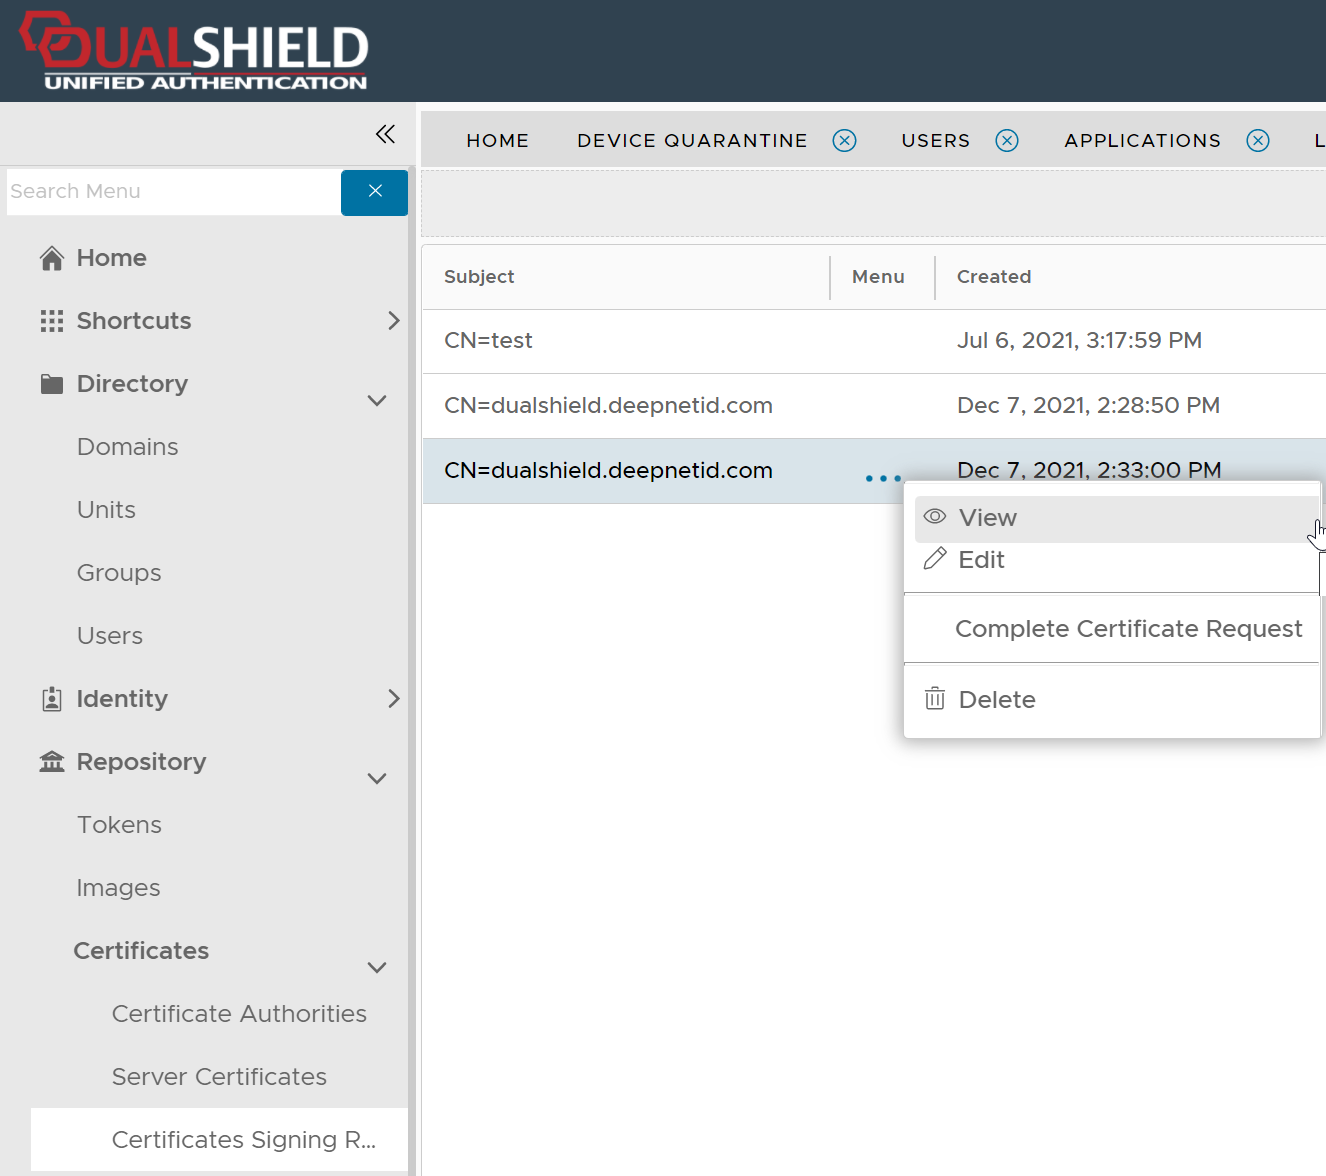Click the pencil icon beside Edit
This screenshot has height=1176, width=1326.
(x=935, y=559)
